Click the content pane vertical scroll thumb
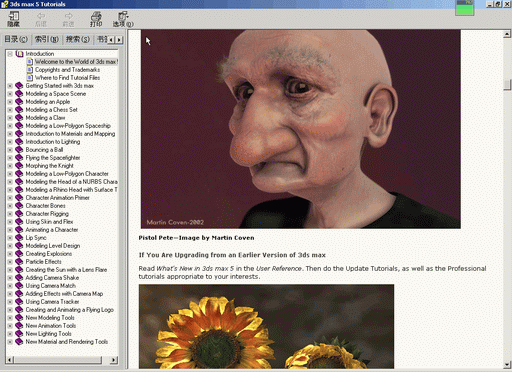 [507, 85]
